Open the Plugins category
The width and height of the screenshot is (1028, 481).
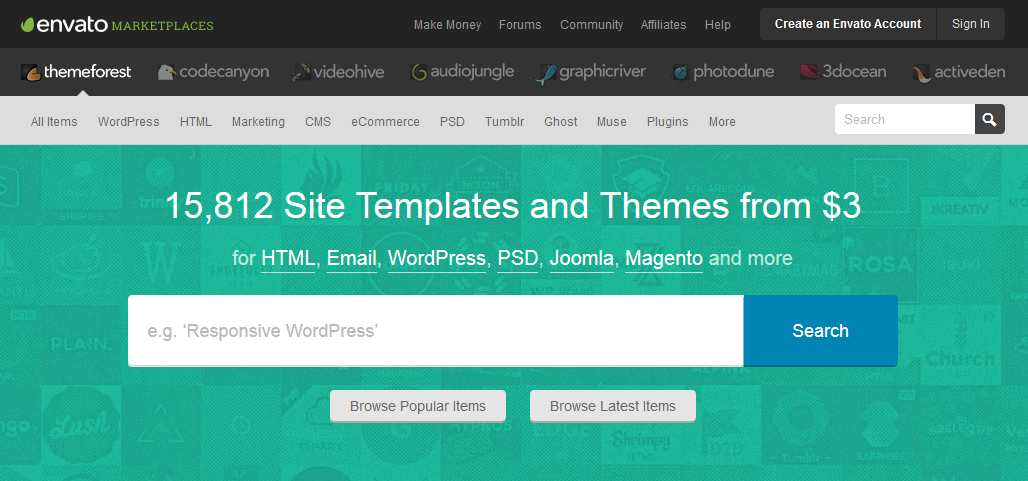coord(667,122)
